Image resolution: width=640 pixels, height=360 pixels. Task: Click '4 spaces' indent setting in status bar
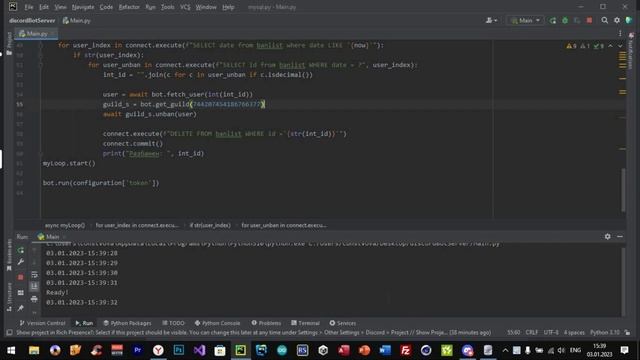click(x=574, y=333)
